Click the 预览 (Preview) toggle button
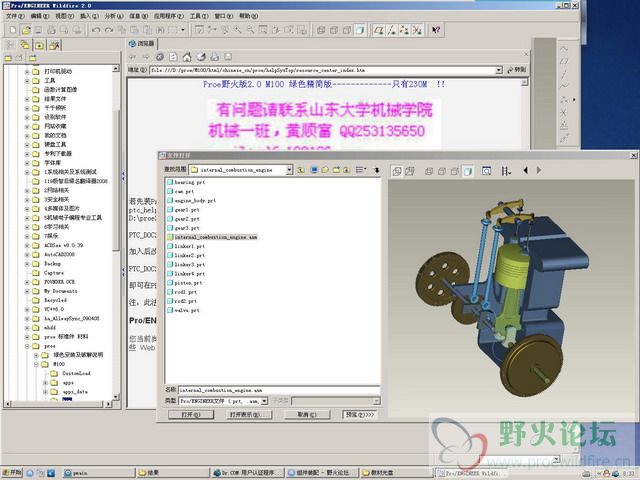The width and height of the screenshot is (640, 480). 360,414
